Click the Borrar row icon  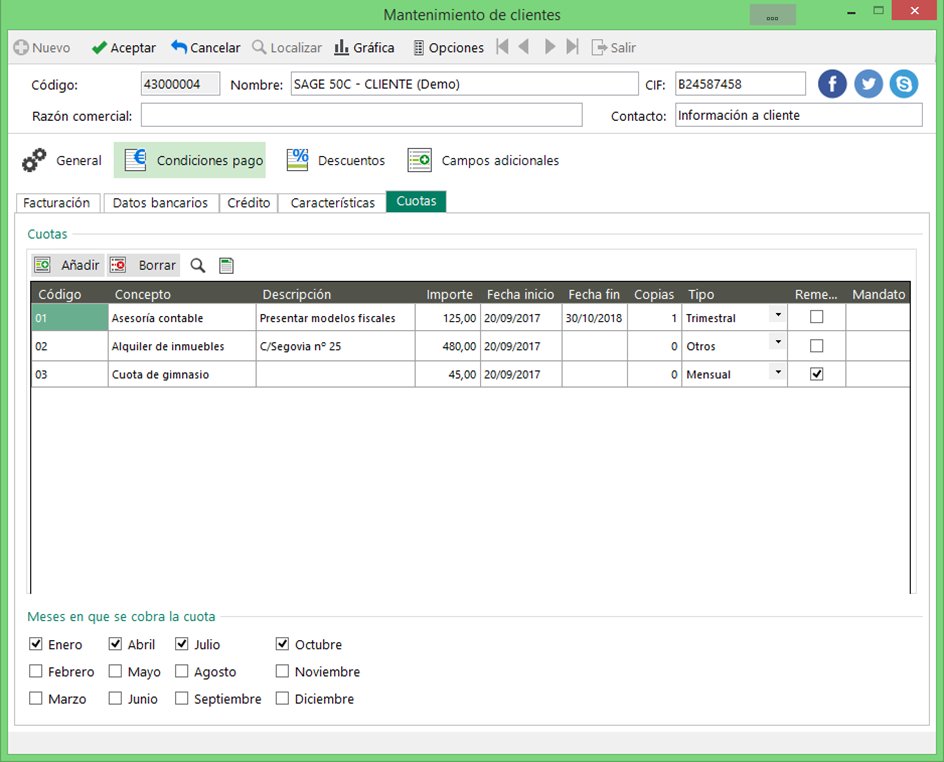click(x=118, y=265)
